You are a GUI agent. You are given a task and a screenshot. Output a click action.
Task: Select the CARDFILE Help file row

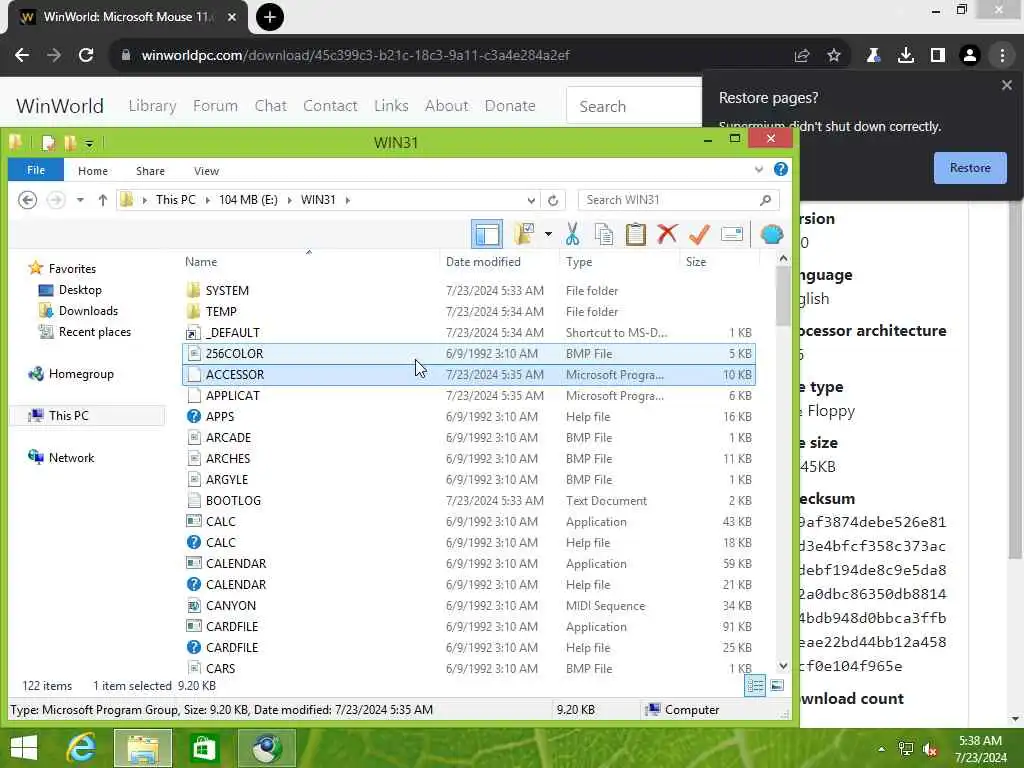tap(469, 647)
